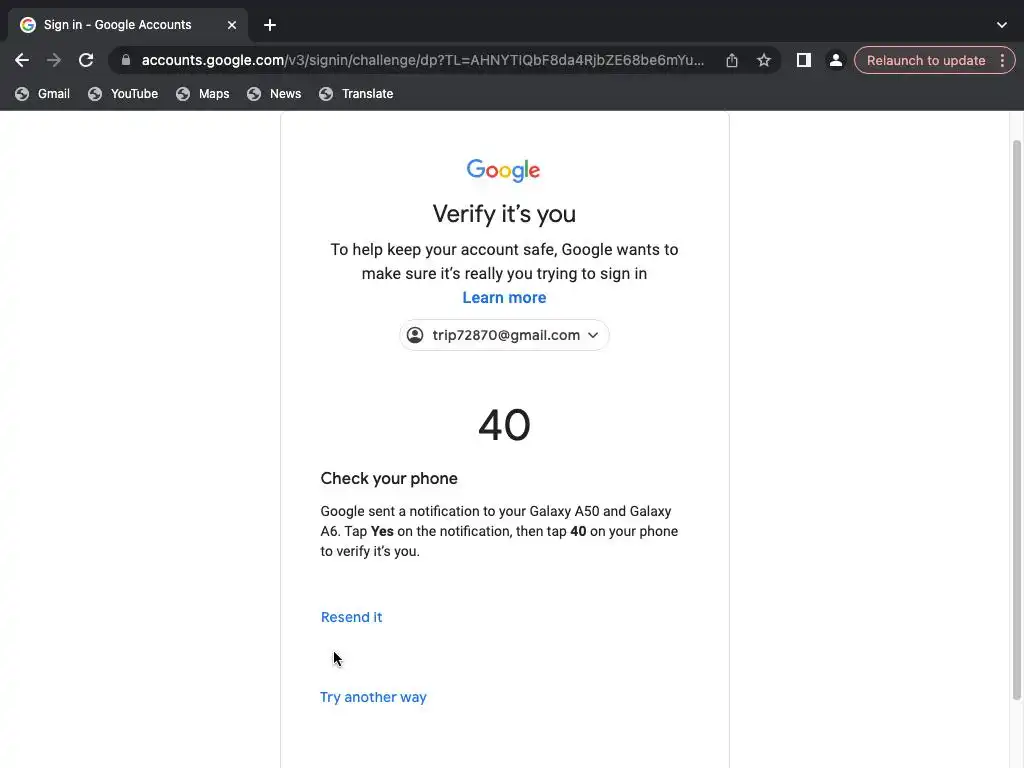Select the Sign in - Google Accounts tab

117,25
